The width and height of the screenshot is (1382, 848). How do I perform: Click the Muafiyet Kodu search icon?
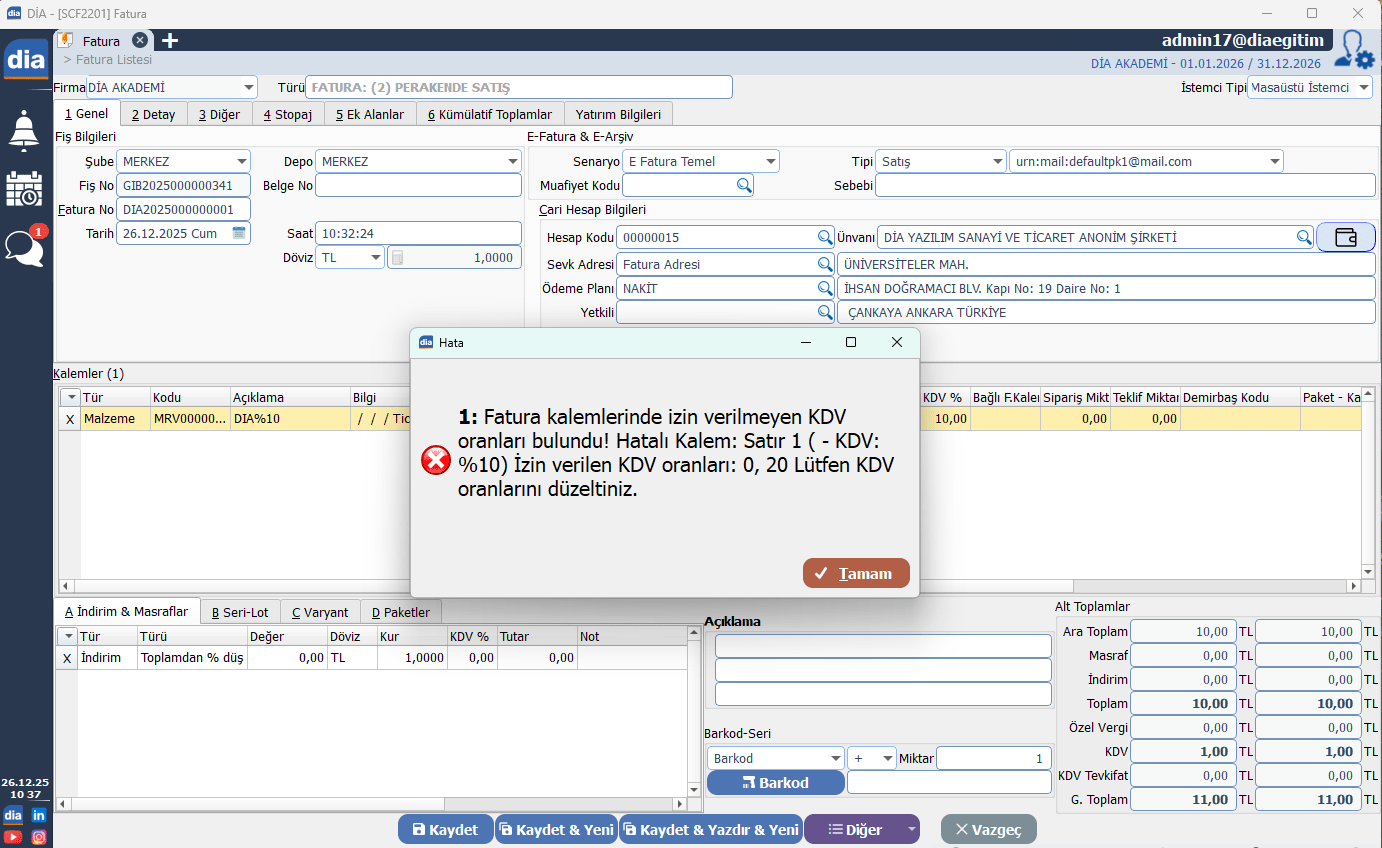click(744, 185)
